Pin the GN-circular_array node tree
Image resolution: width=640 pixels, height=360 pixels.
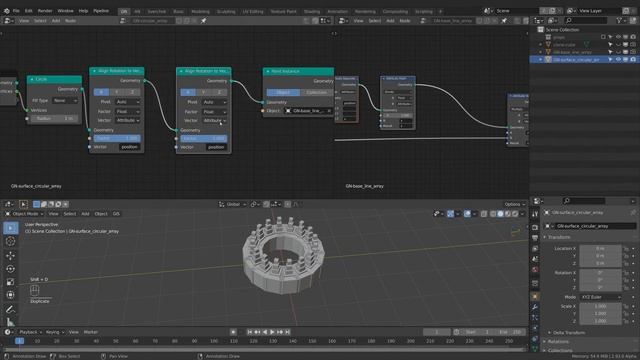pyautogui.click(x=203, y=20)
